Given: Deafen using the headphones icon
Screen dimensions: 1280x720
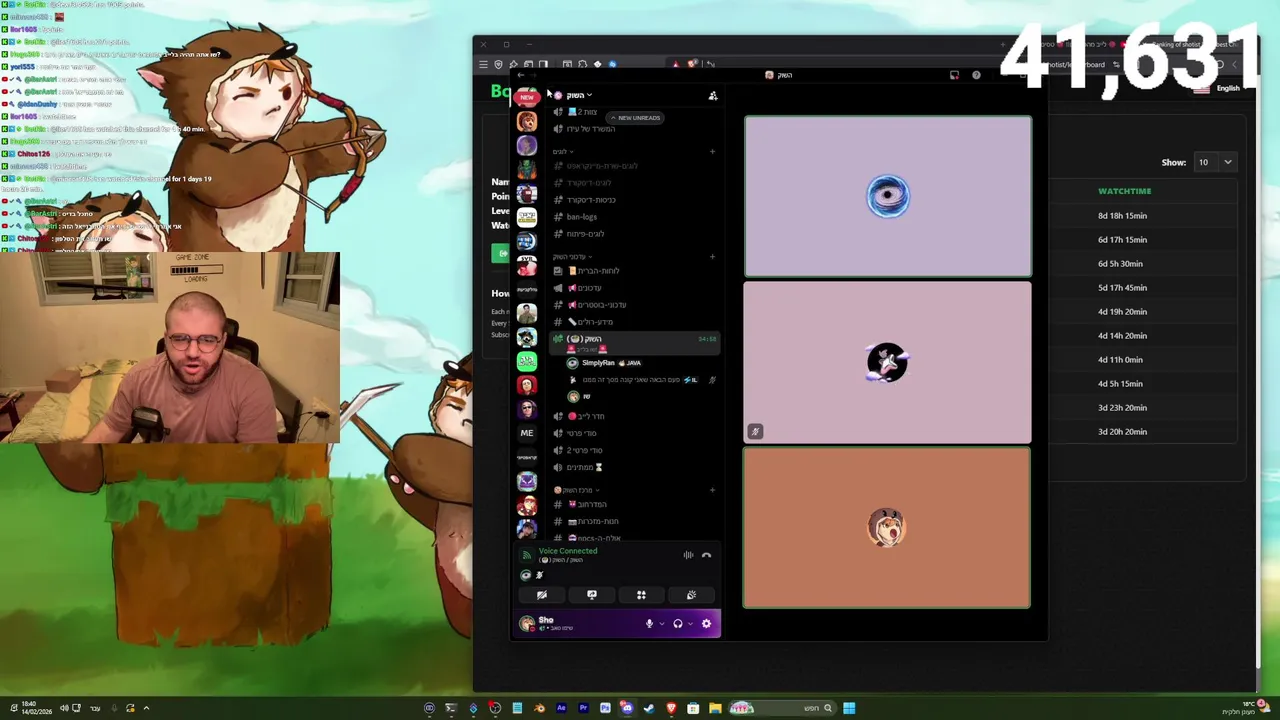Looking at the screenshot, I should [x=678, y=624].
